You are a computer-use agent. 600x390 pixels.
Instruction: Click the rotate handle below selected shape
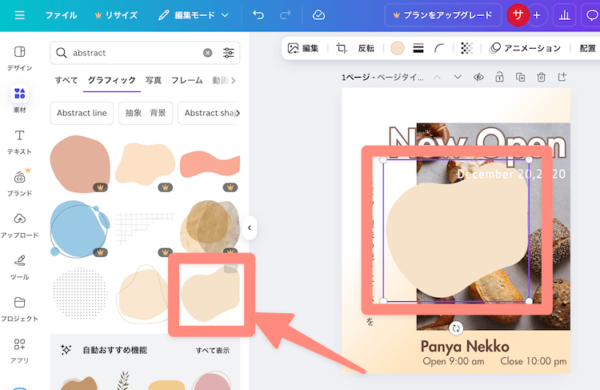[456, 328]
